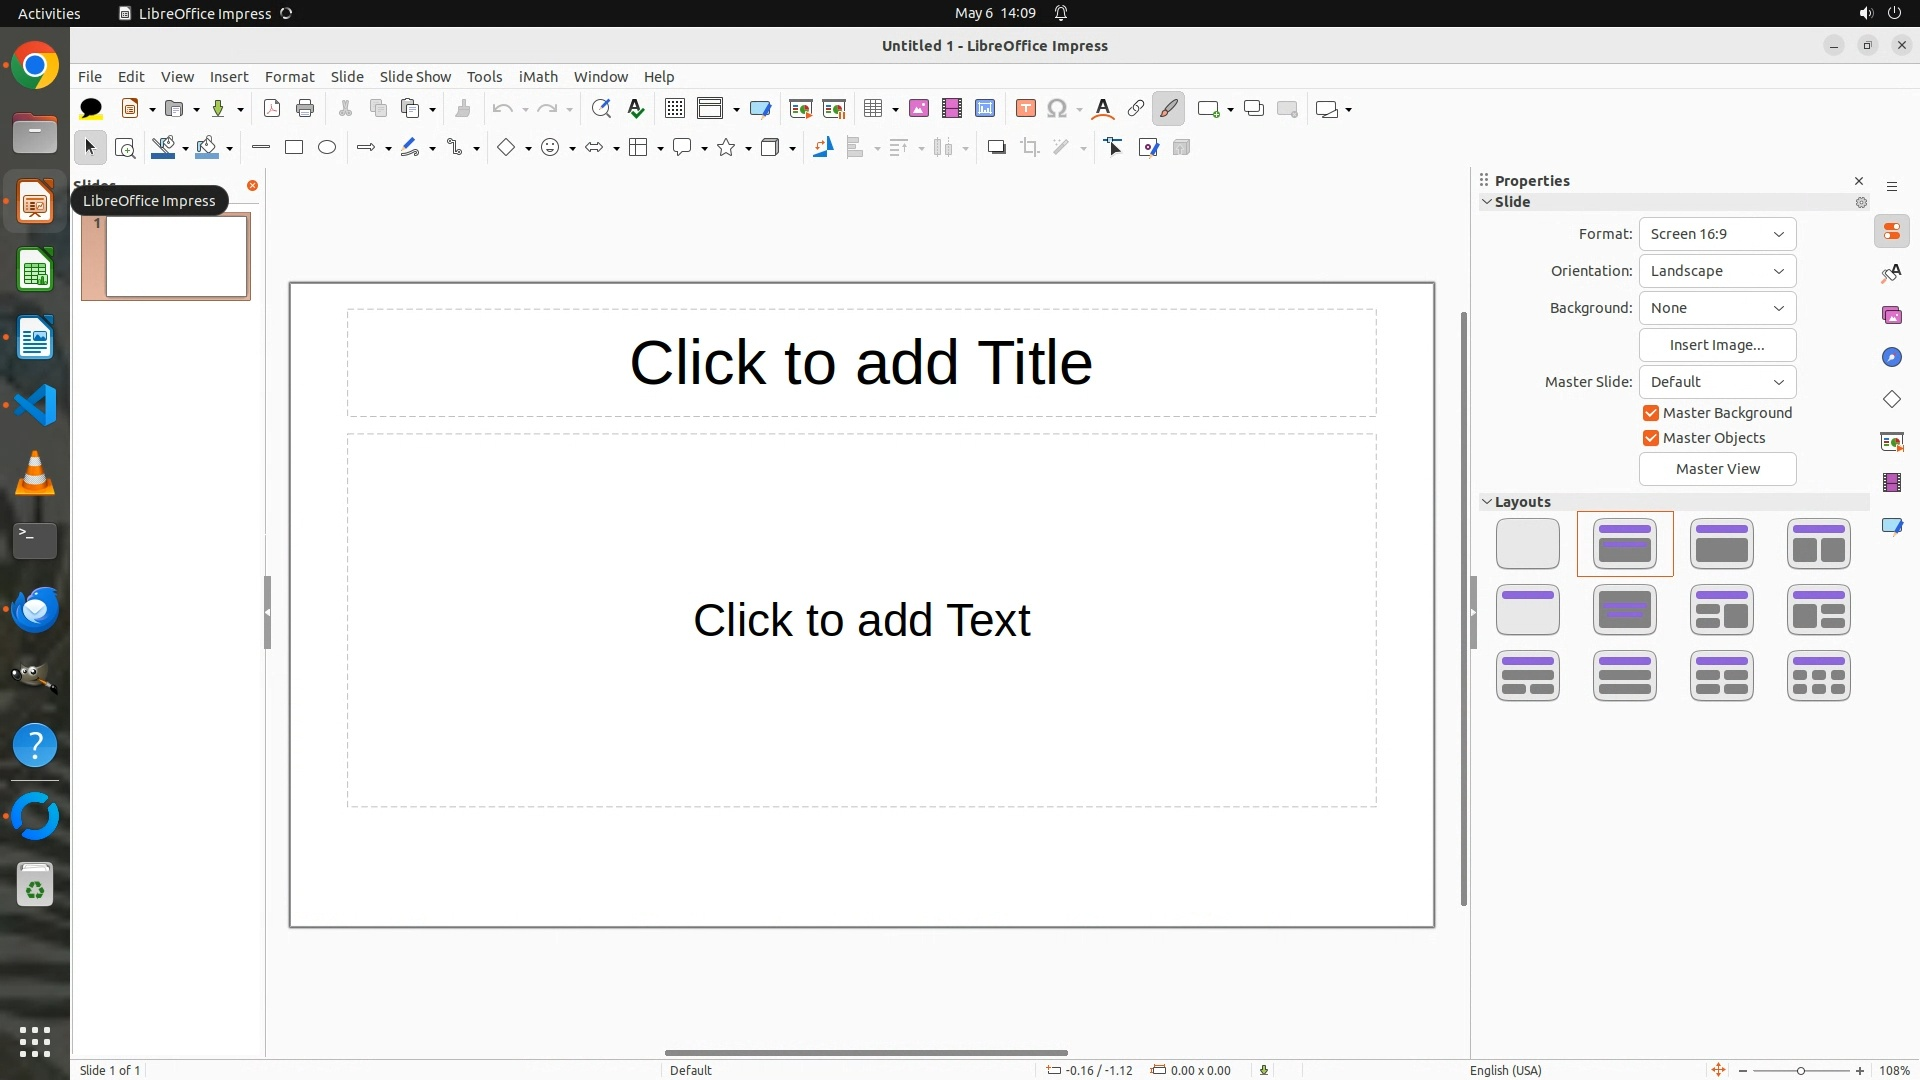Select the Rectangle drawing tool
This screenshot has width=1920, height=1080.
(294, 148)
